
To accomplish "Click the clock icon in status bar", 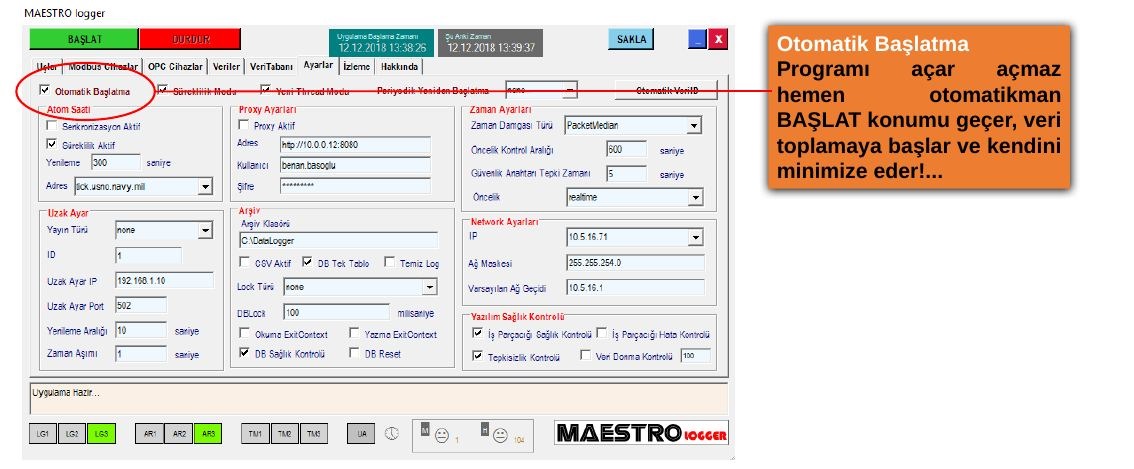I will click(x=391, y=433).
